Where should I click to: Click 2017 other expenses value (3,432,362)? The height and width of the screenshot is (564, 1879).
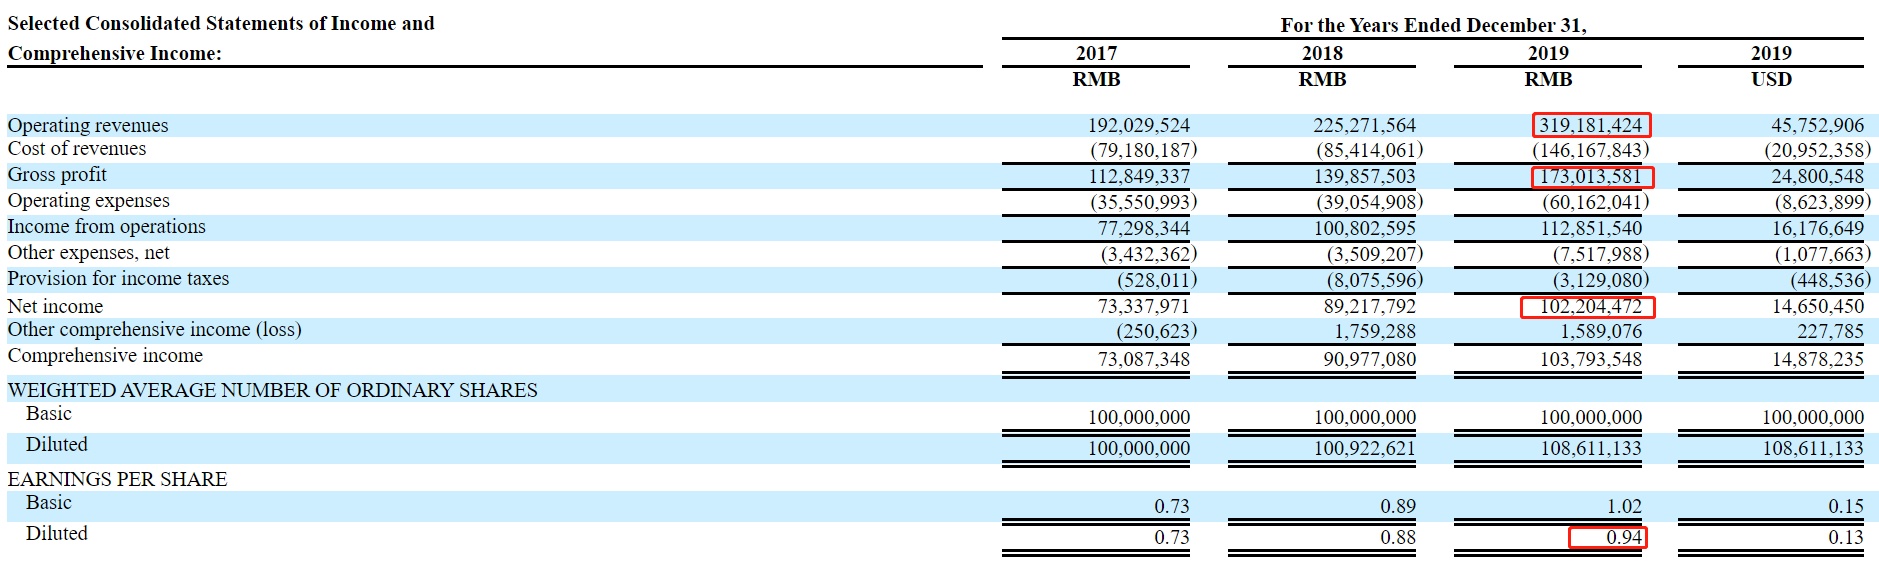coord(1149,255)
